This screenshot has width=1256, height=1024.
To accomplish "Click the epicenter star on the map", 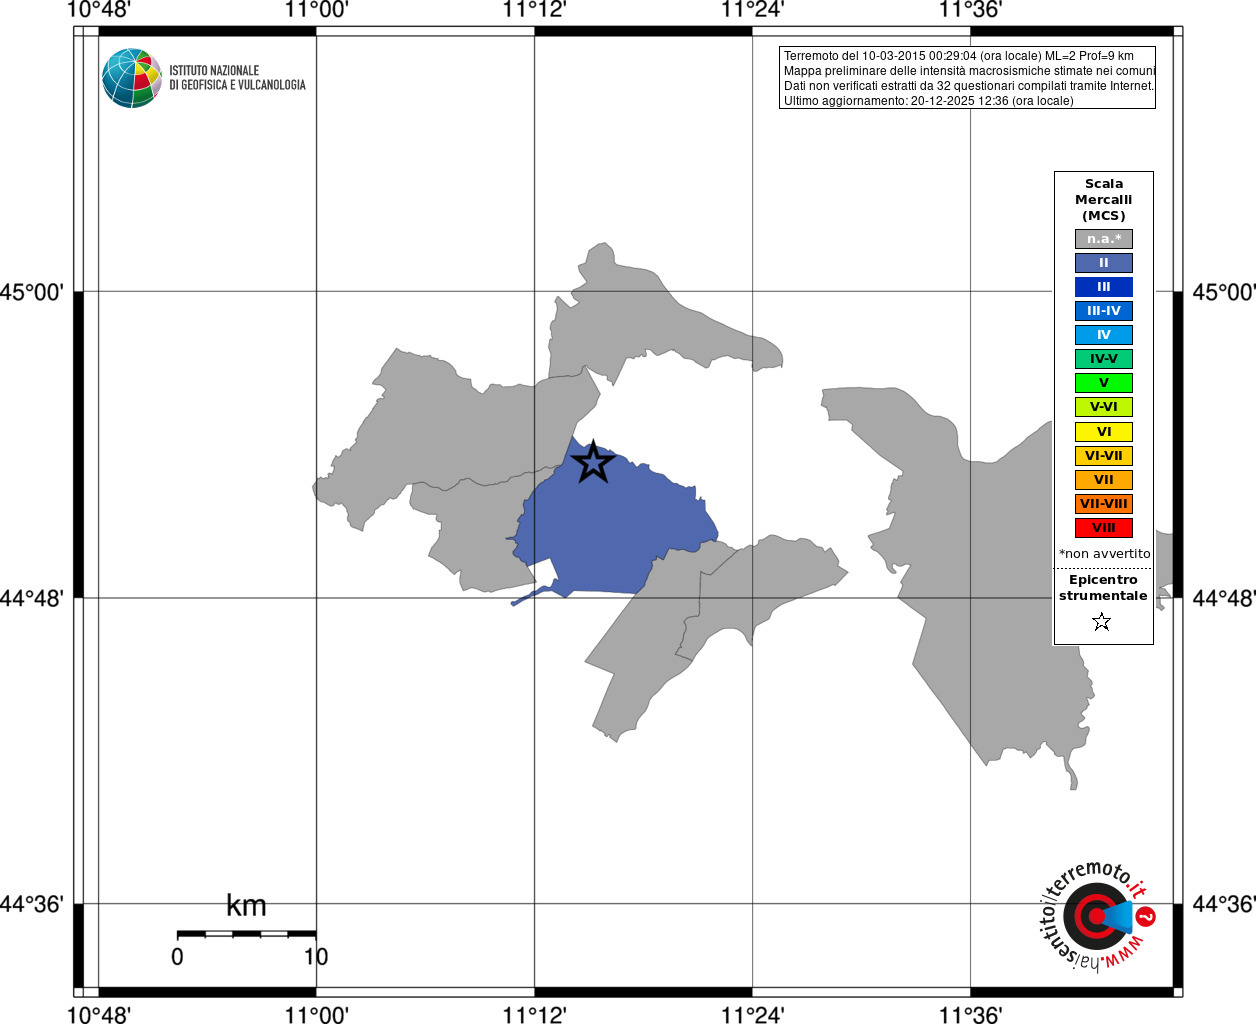I will tap(593, 462).
